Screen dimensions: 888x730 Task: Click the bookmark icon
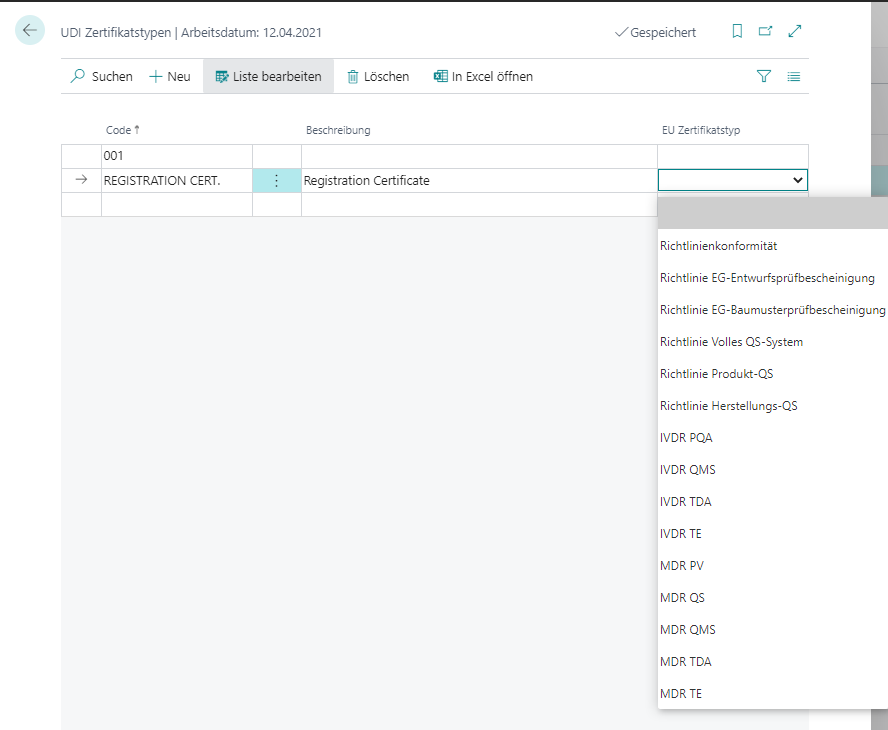(x=737, y=32)
